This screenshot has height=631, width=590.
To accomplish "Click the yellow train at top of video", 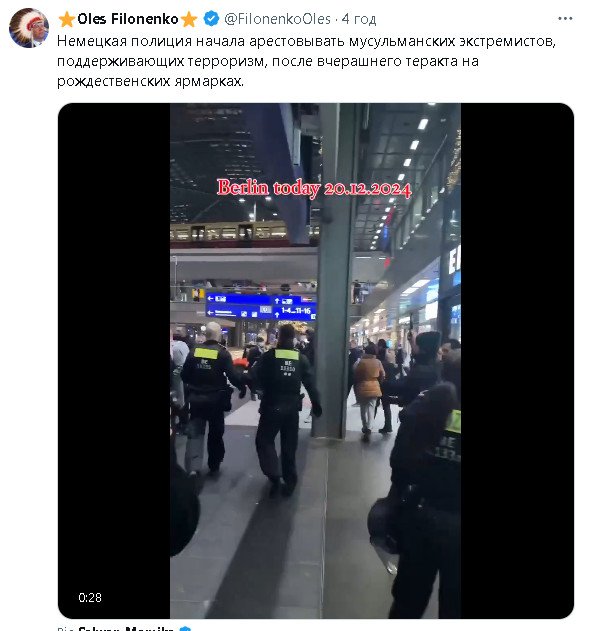I will coord(229,233).
